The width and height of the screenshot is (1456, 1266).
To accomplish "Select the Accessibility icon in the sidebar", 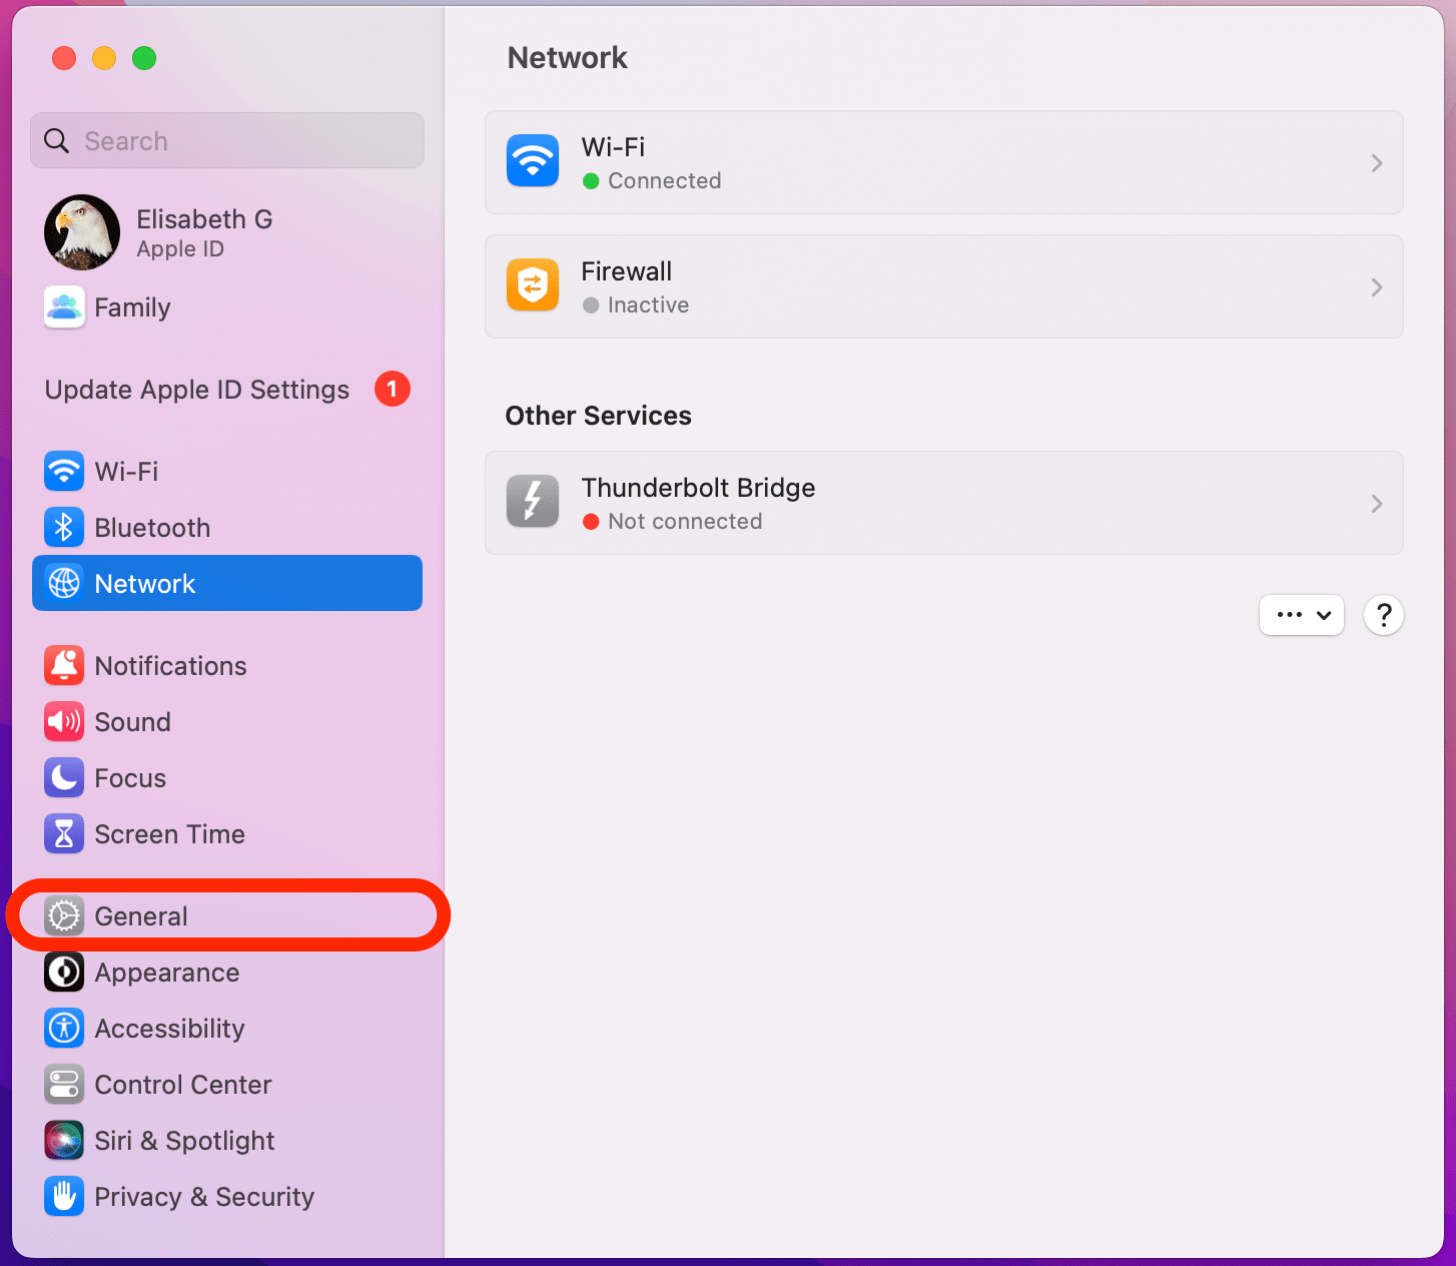I will click(63, 1028).
